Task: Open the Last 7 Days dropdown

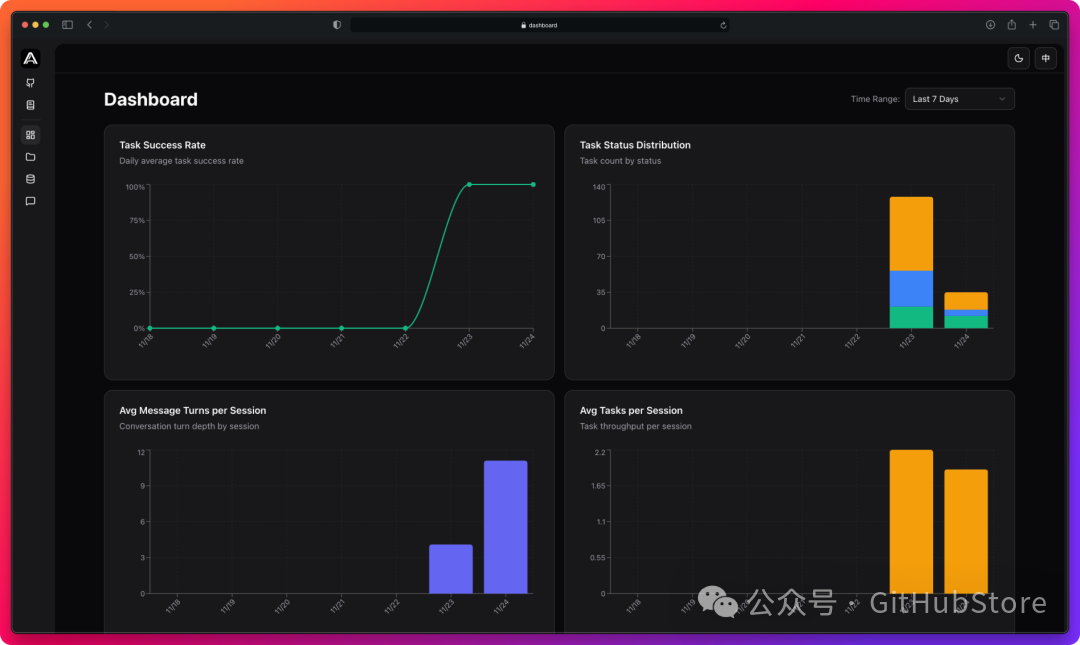Action: click(x=959, y=99)
